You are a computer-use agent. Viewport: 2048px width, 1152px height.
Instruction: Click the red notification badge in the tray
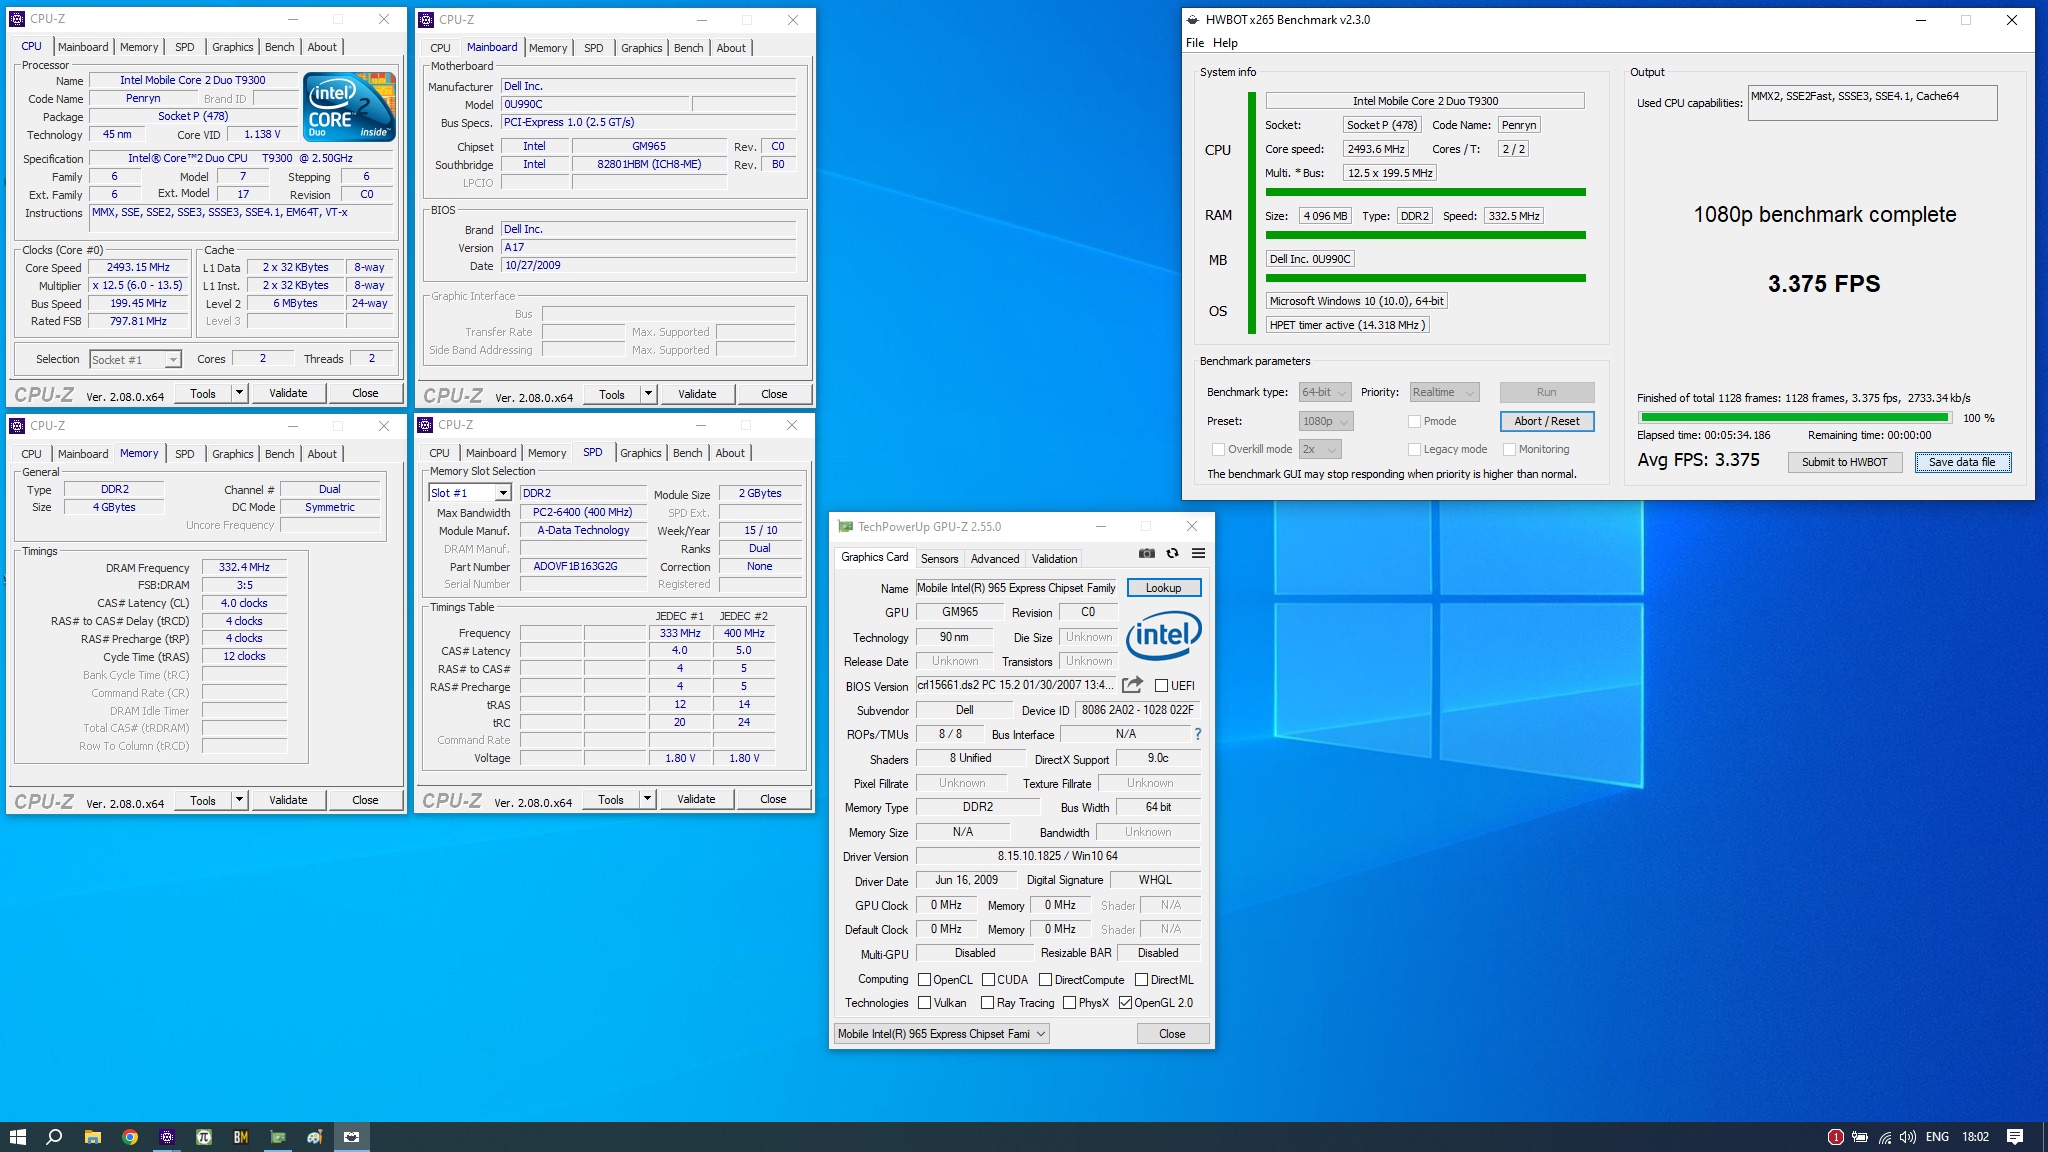pyautogui.click(x=1835, y=1137)
